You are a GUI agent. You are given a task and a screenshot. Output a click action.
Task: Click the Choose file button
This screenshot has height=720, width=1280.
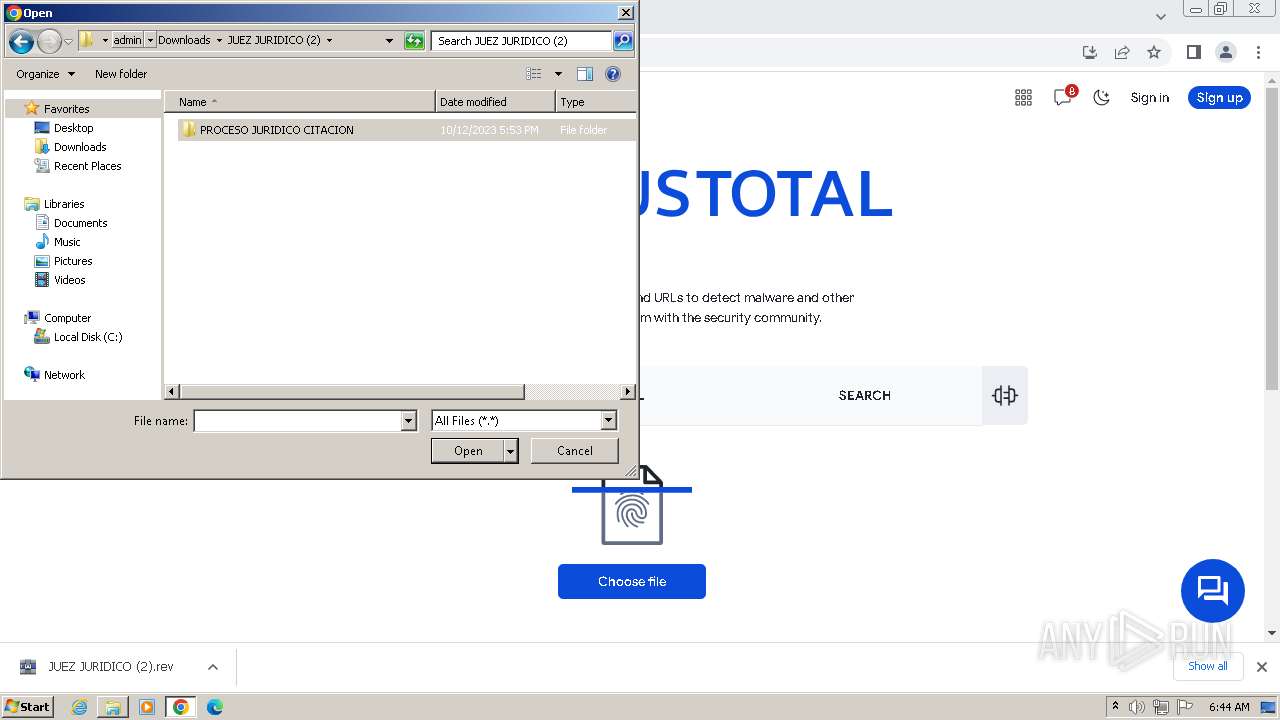pos(632,582)
